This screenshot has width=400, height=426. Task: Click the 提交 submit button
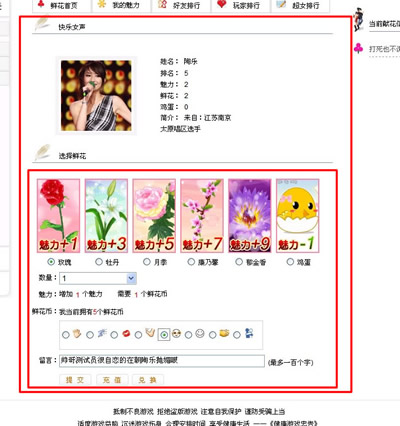point(75,380)
